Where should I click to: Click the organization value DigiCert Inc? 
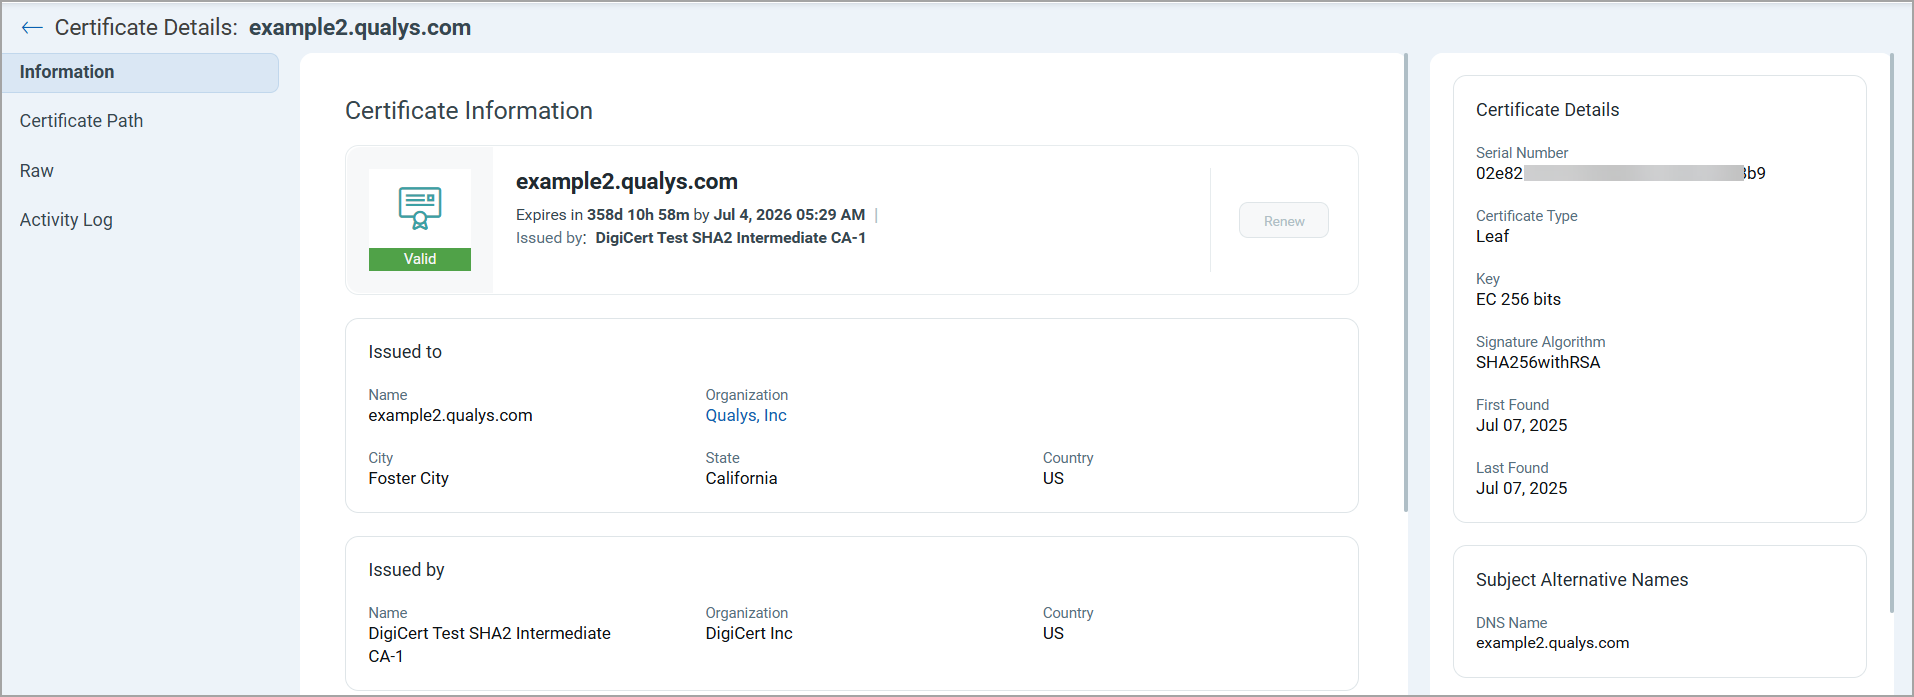click(x=749, y=634)
